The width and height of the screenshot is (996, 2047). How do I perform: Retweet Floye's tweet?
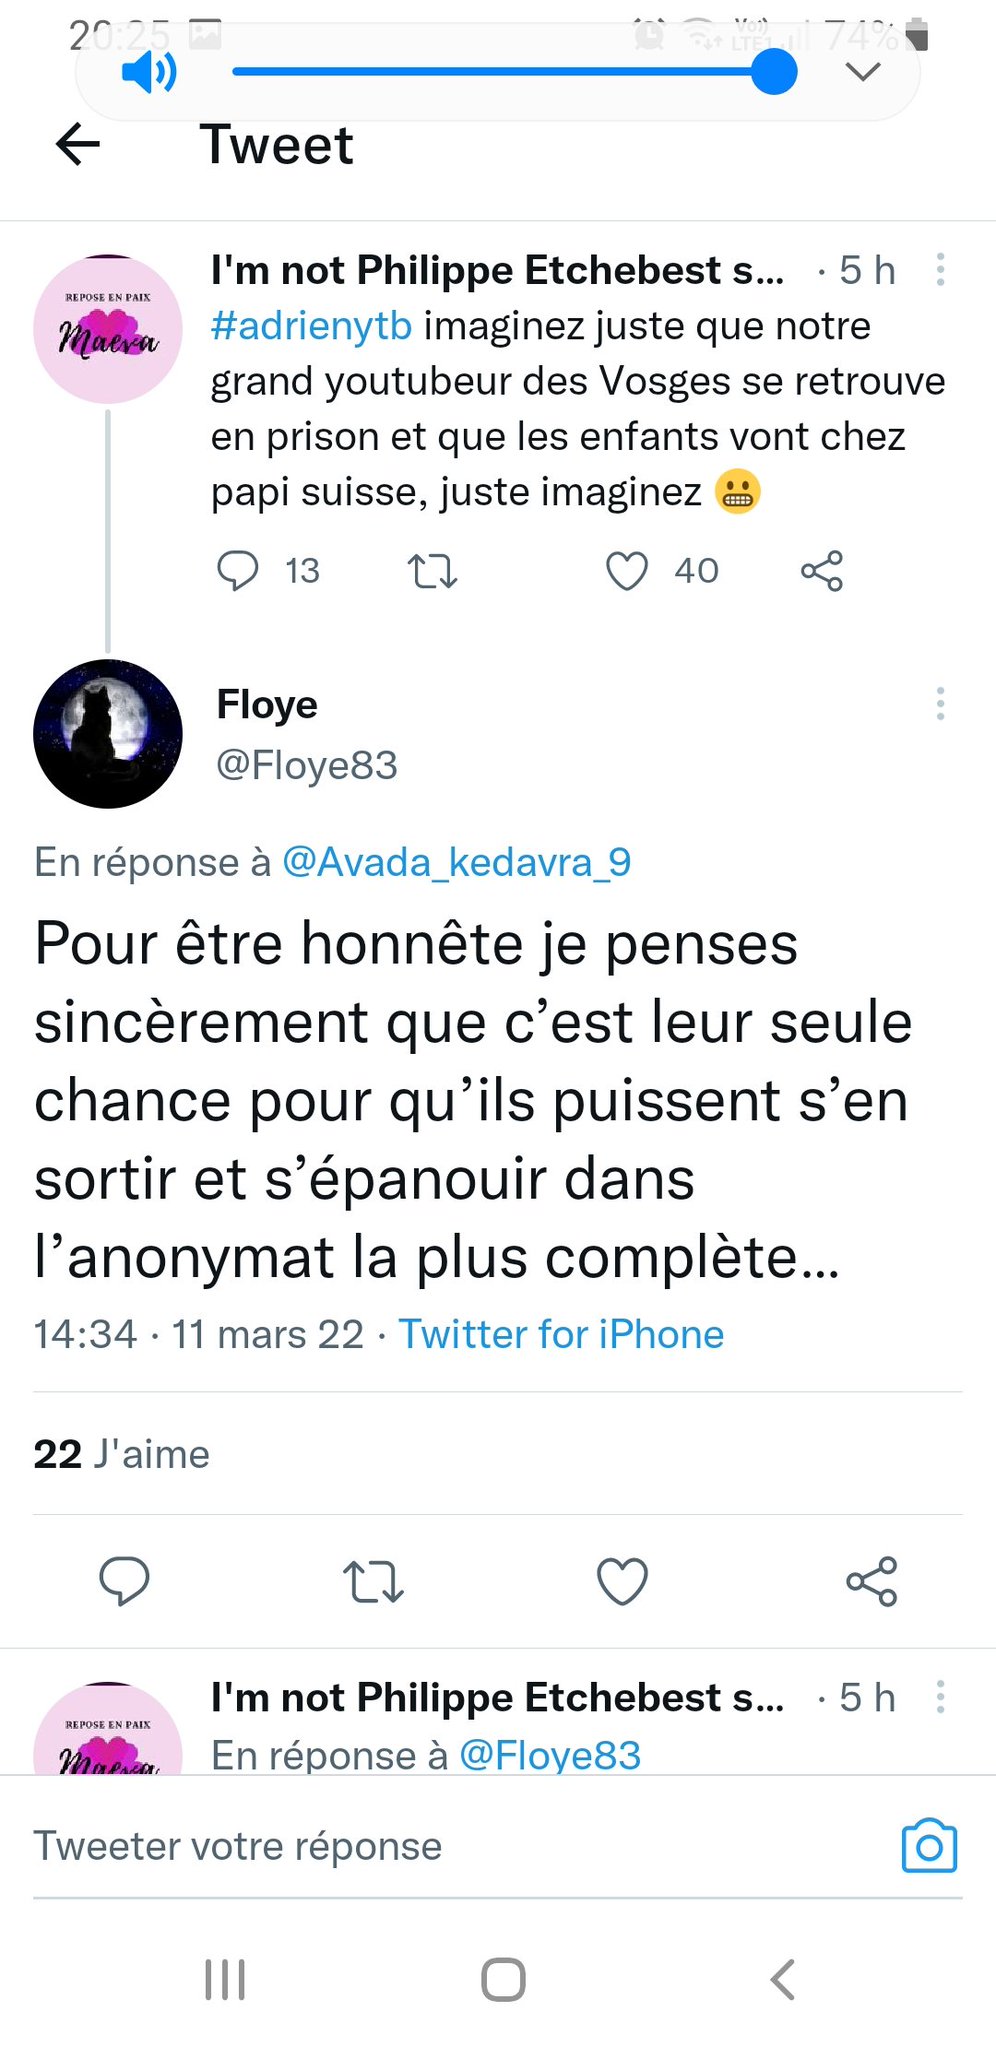click(x=373, y=1581)
